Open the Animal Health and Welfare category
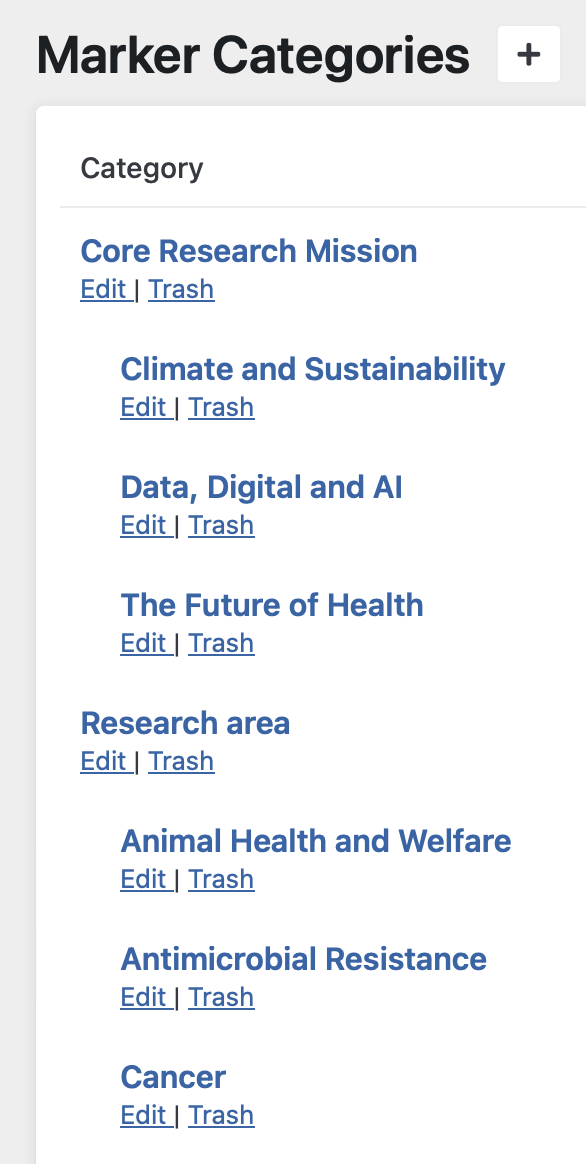This screenshot has width=586, height=1164. pos(316,841)
